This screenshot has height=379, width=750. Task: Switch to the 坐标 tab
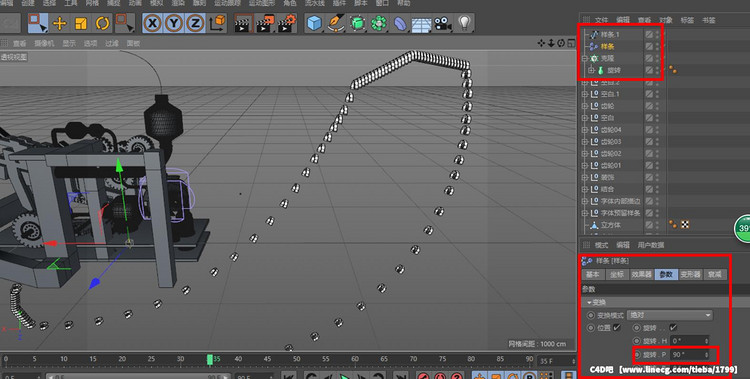coord(617,274)
